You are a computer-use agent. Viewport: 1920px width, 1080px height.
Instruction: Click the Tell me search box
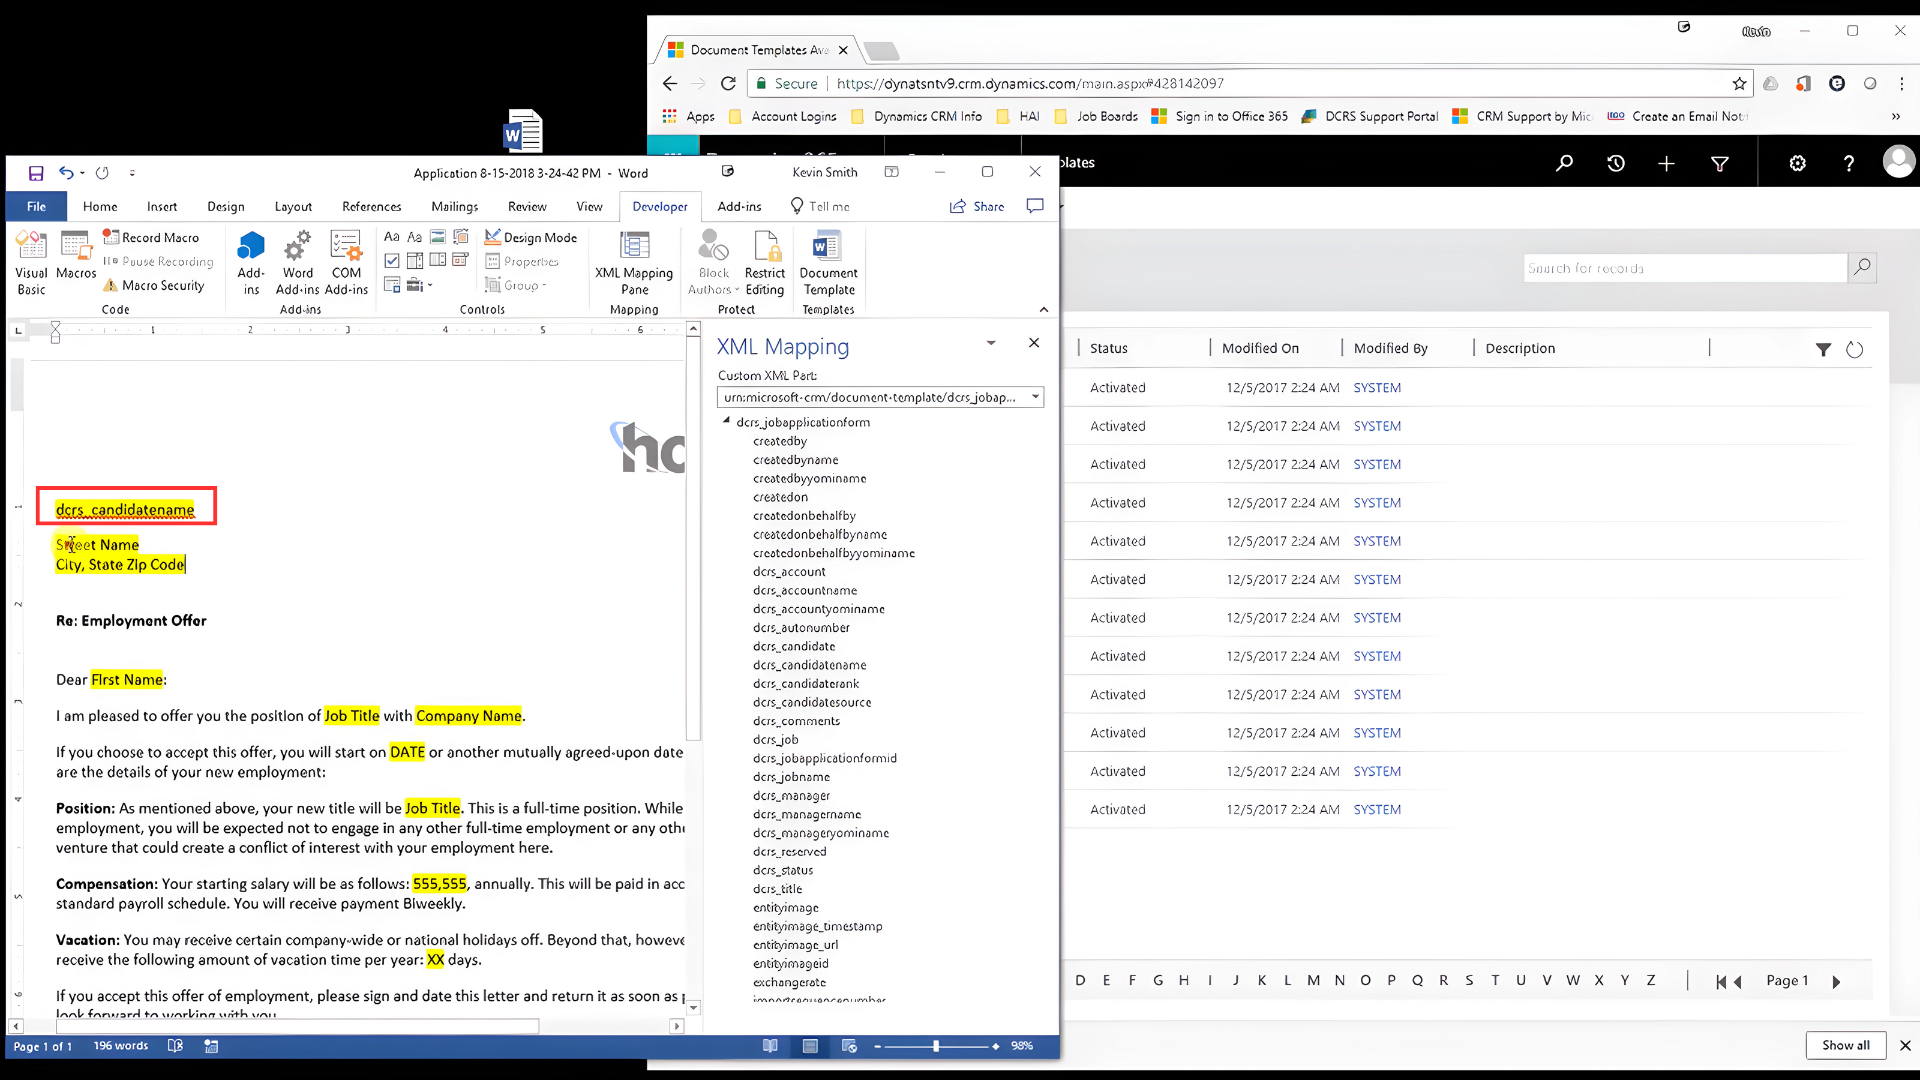(821, 206)
